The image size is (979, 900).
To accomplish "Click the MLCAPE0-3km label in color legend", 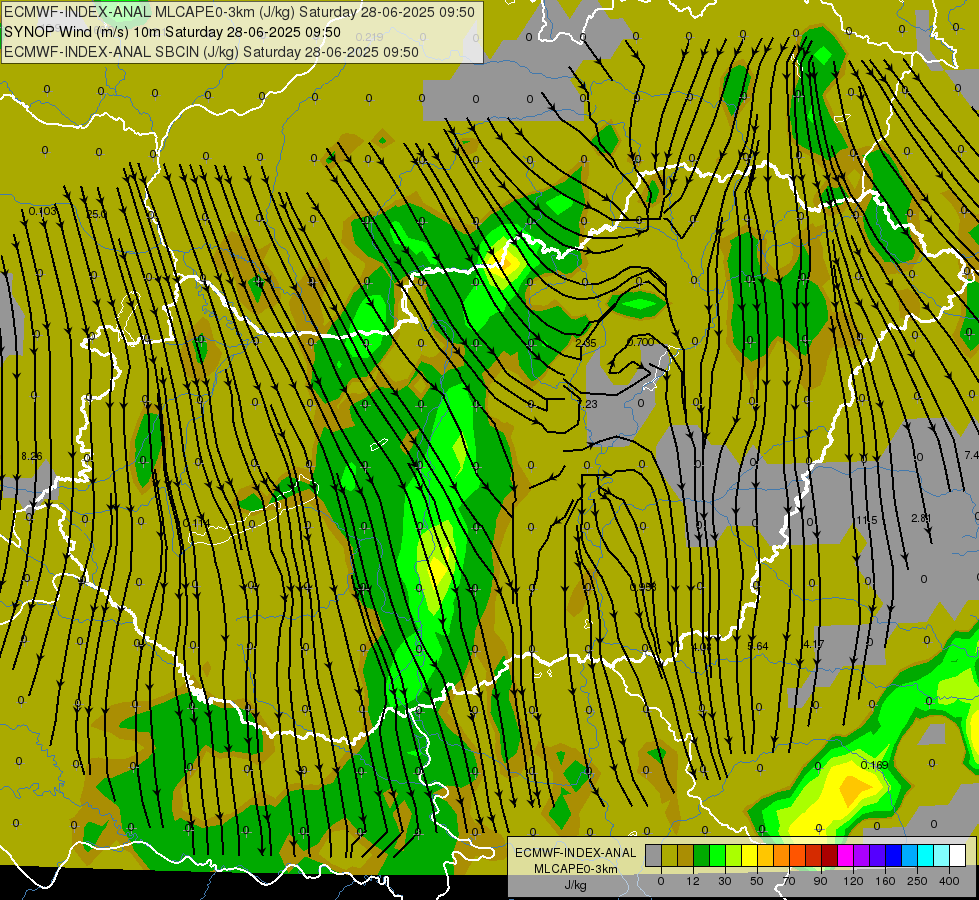I will click(576, 869).
